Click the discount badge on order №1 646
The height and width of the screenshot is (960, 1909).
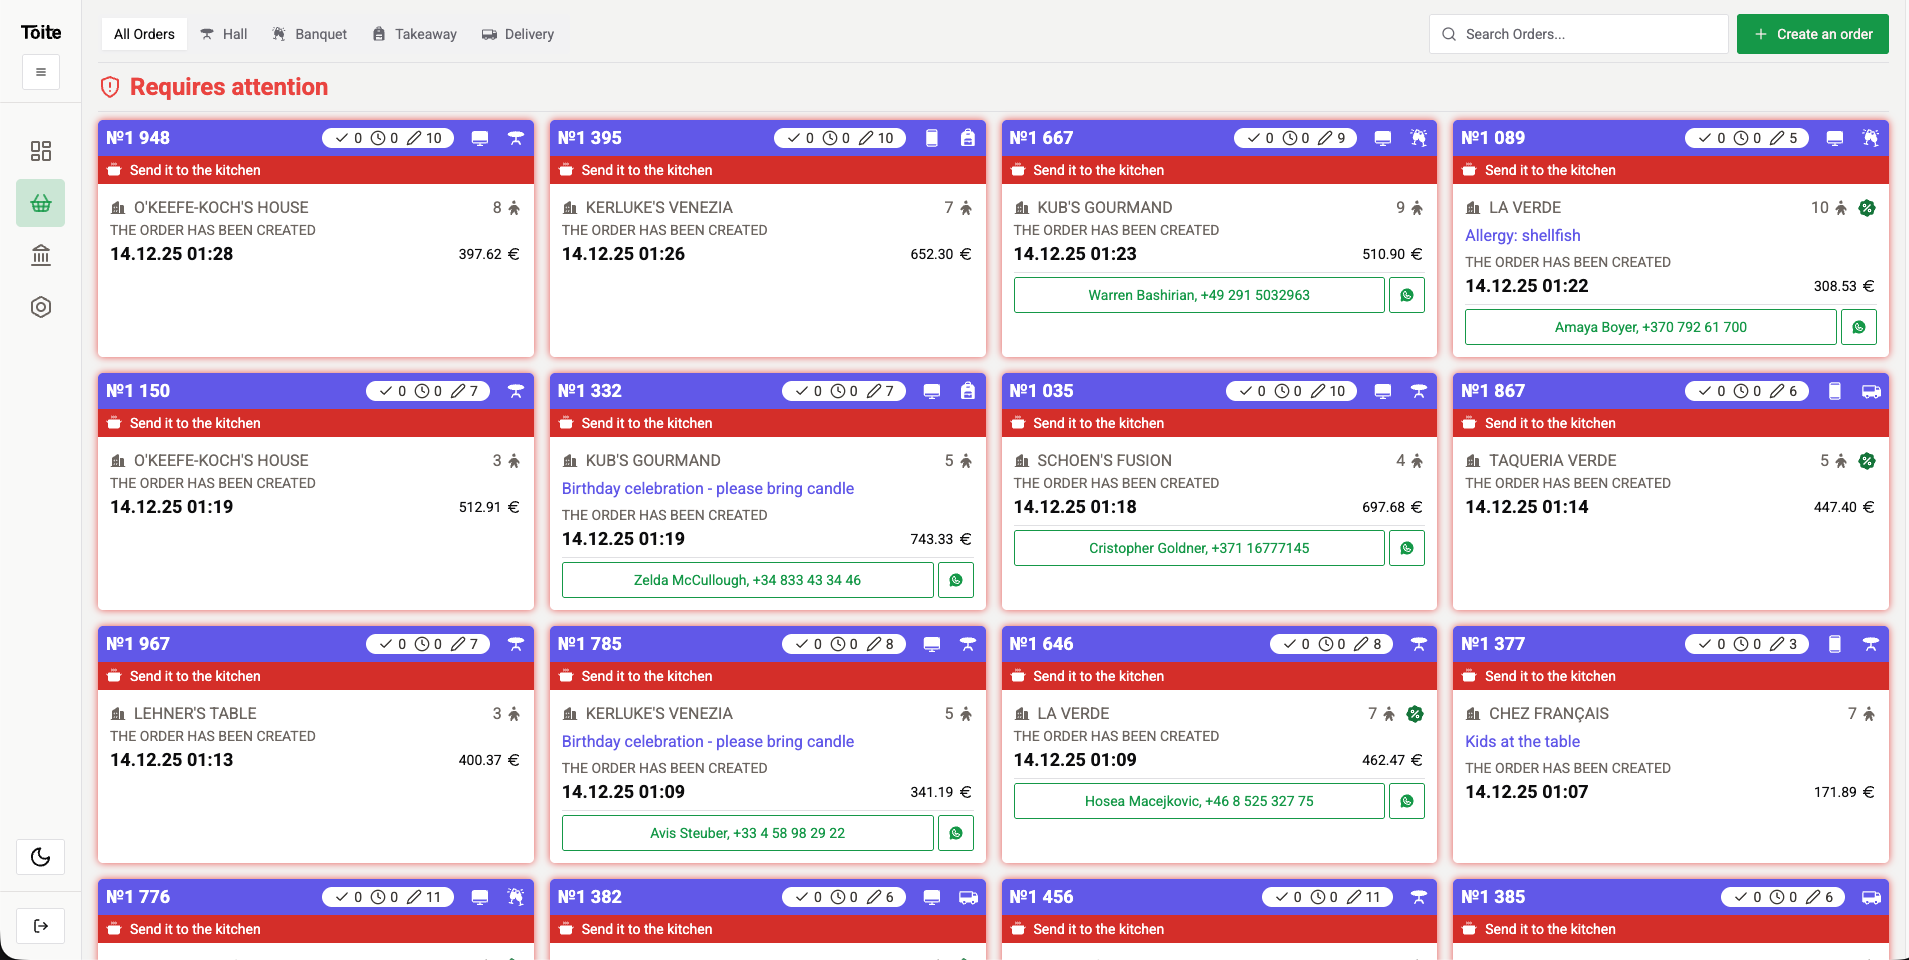click(1414, 713)
